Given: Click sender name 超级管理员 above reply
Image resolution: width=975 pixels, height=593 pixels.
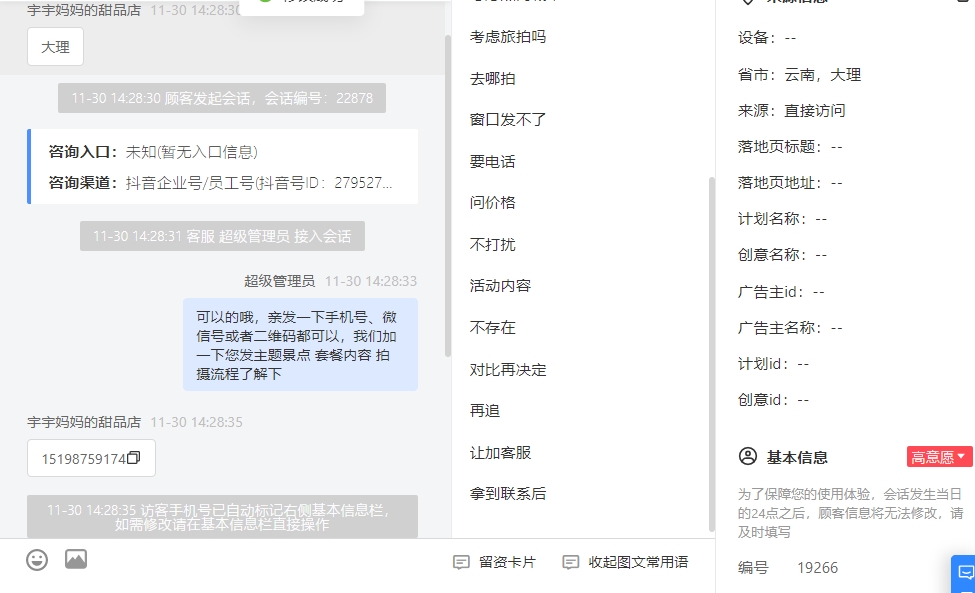Looking at the screenshot, I should (x=279, y=281).
